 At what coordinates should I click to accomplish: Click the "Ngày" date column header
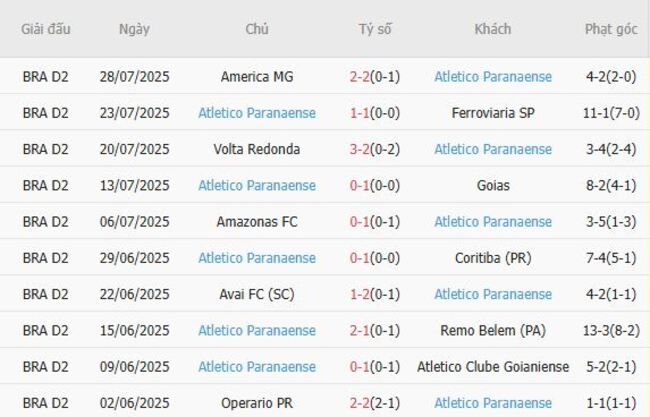tap(134, 29)
